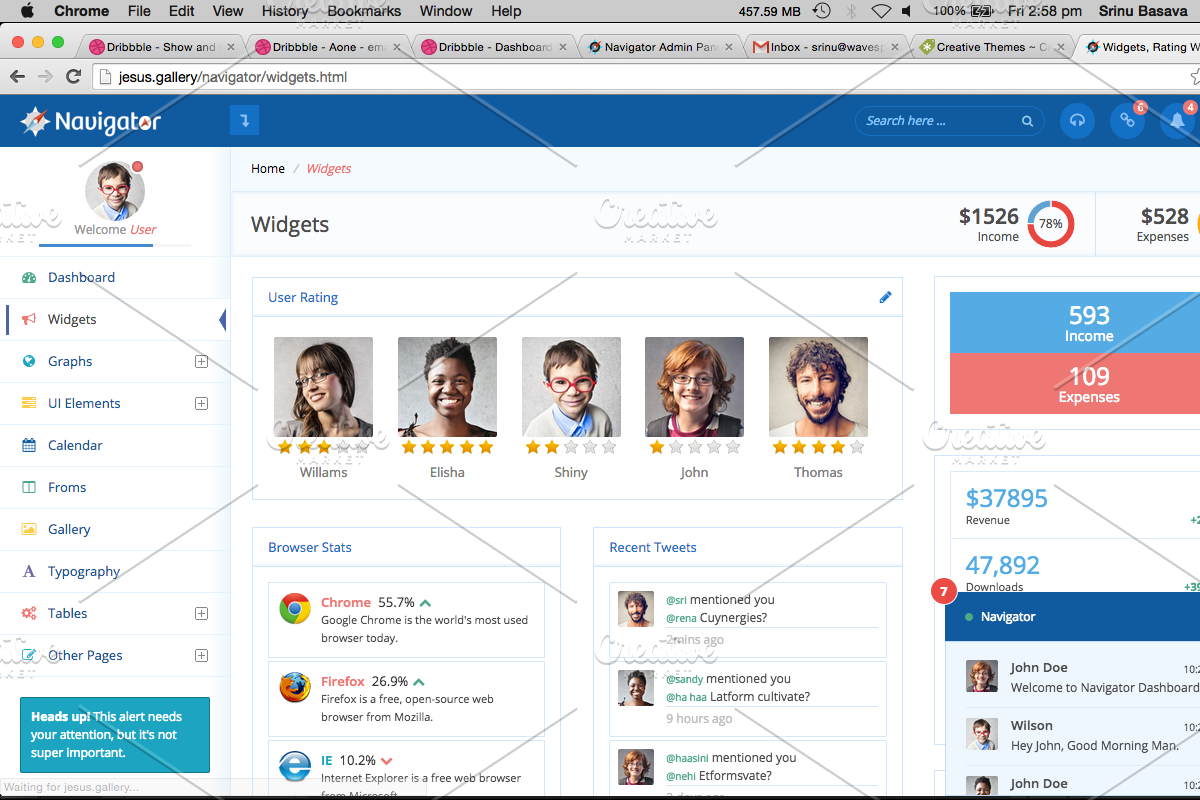Open the headphones support icon in header

[x=1077, y=120]
